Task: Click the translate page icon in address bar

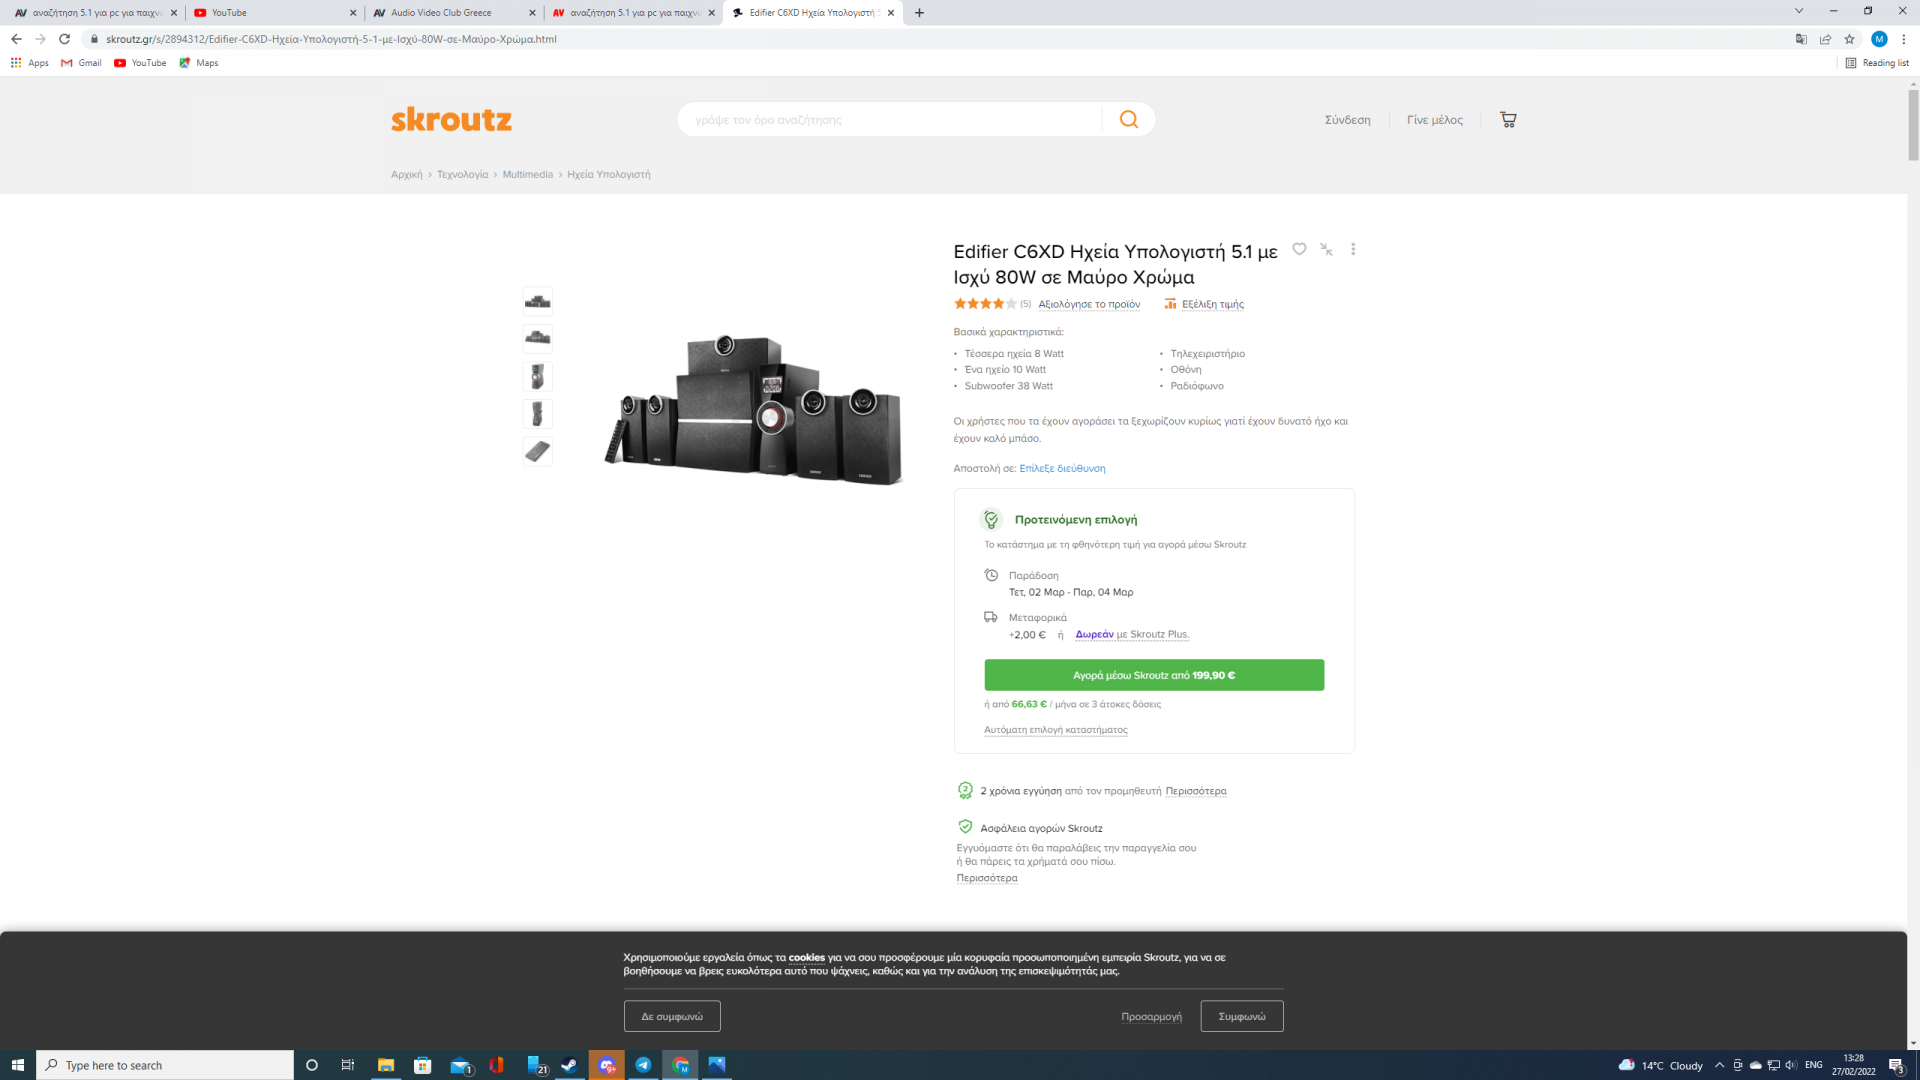Action: (x=1801, y=39)
